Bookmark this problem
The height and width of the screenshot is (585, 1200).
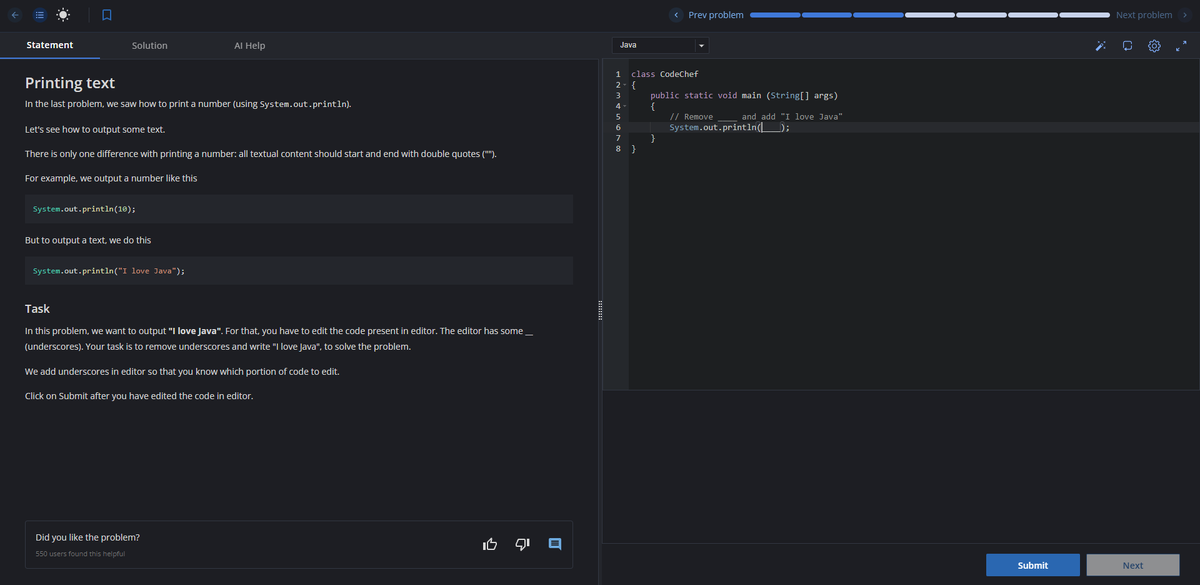tap(105, 15)
